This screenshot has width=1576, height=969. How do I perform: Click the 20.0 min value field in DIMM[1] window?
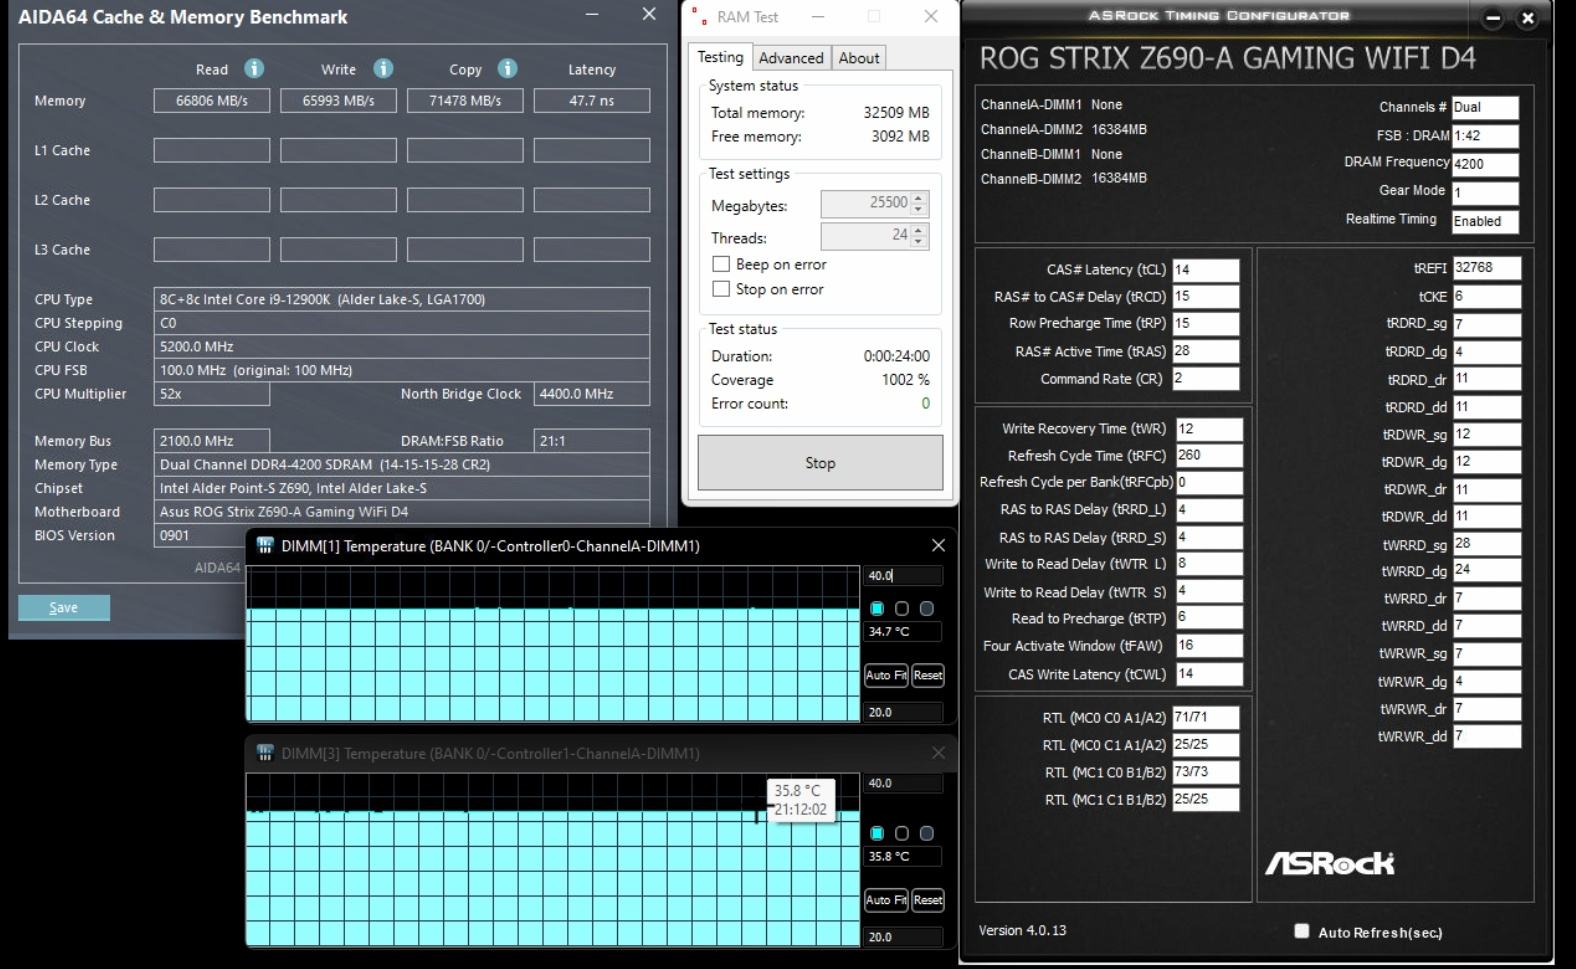point(903,712)
